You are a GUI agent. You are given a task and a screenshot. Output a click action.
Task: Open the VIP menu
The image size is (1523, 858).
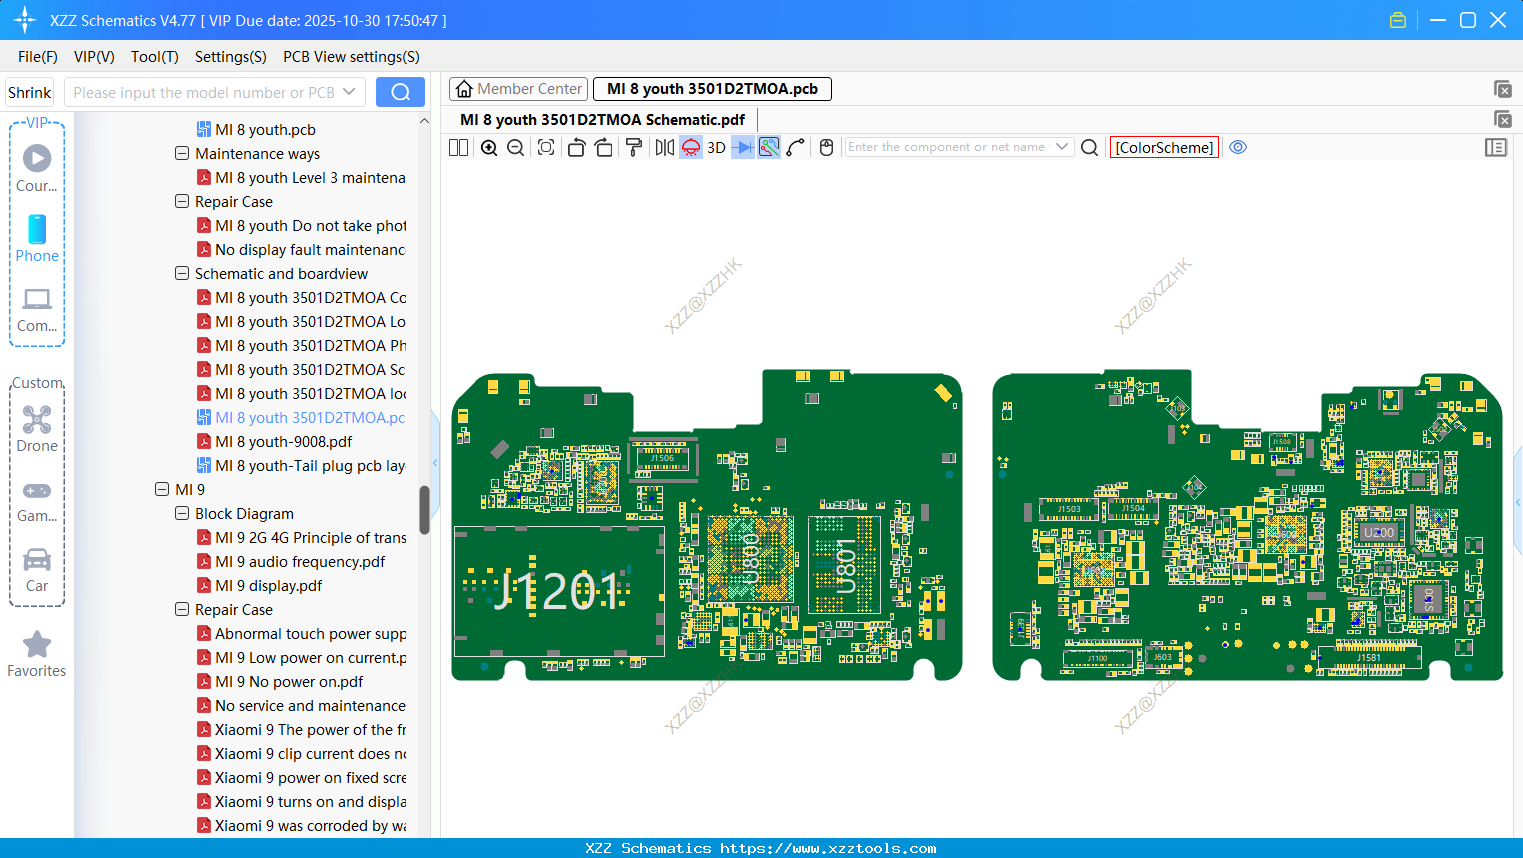click(94, 57)
